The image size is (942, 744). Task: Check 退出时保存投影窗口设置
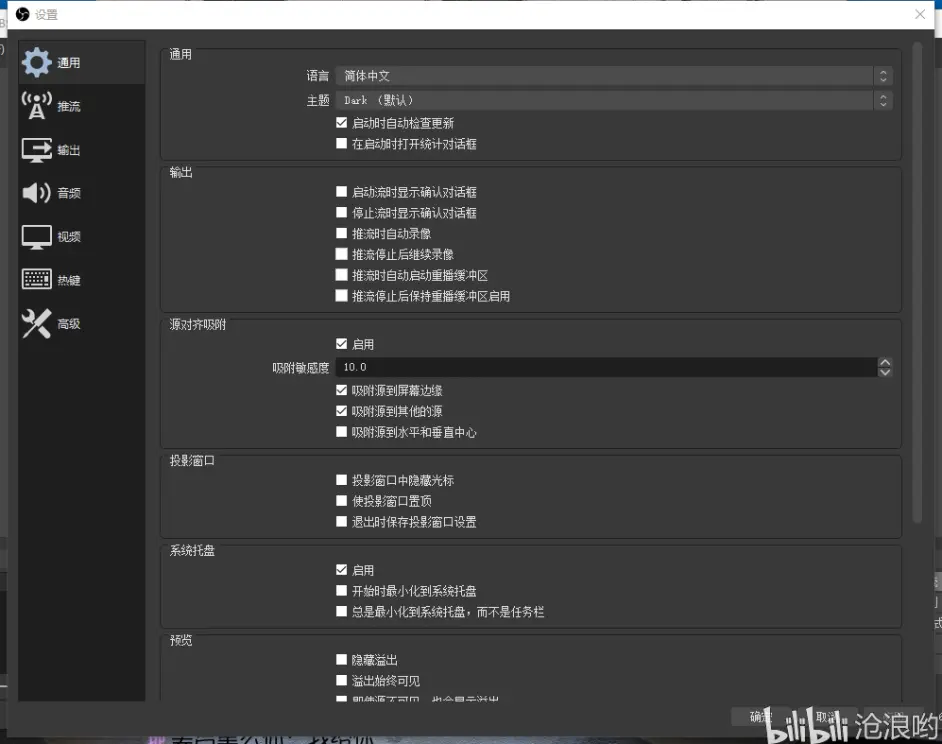coord(341,521)
